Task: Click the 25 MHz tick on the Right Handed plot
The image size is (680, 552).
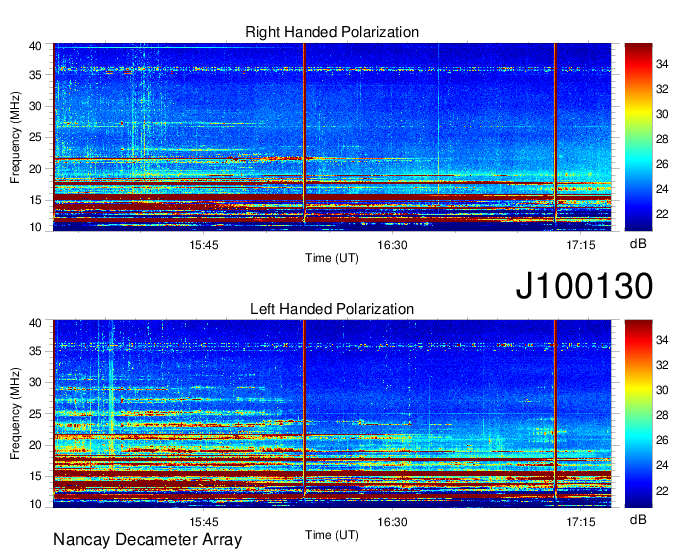Action: (35, 137)
